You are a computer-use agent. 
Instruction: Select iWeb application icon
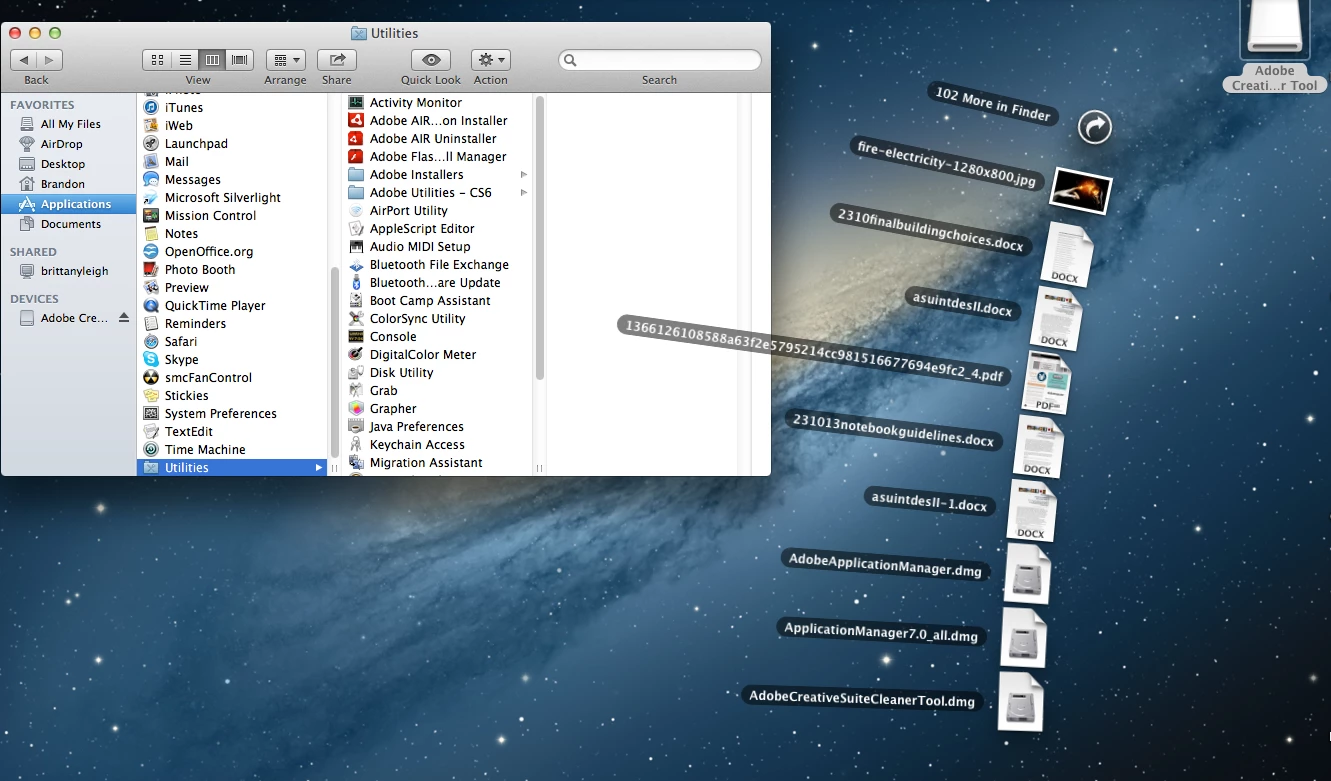[151, 125]
